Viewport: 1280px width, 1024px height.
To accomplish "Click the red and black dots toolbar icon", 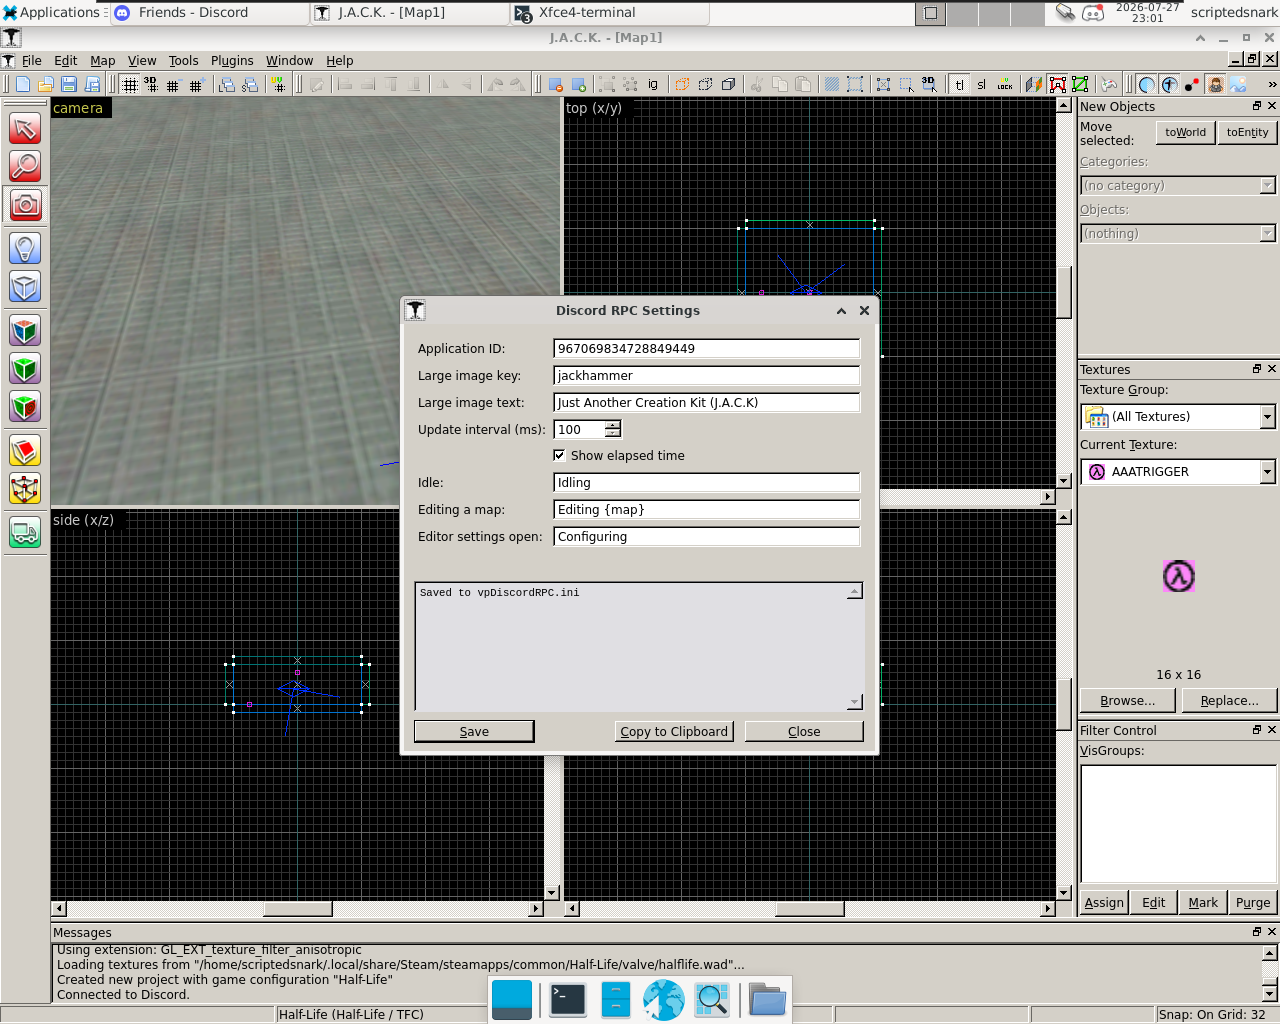I will pos(1191,85).
